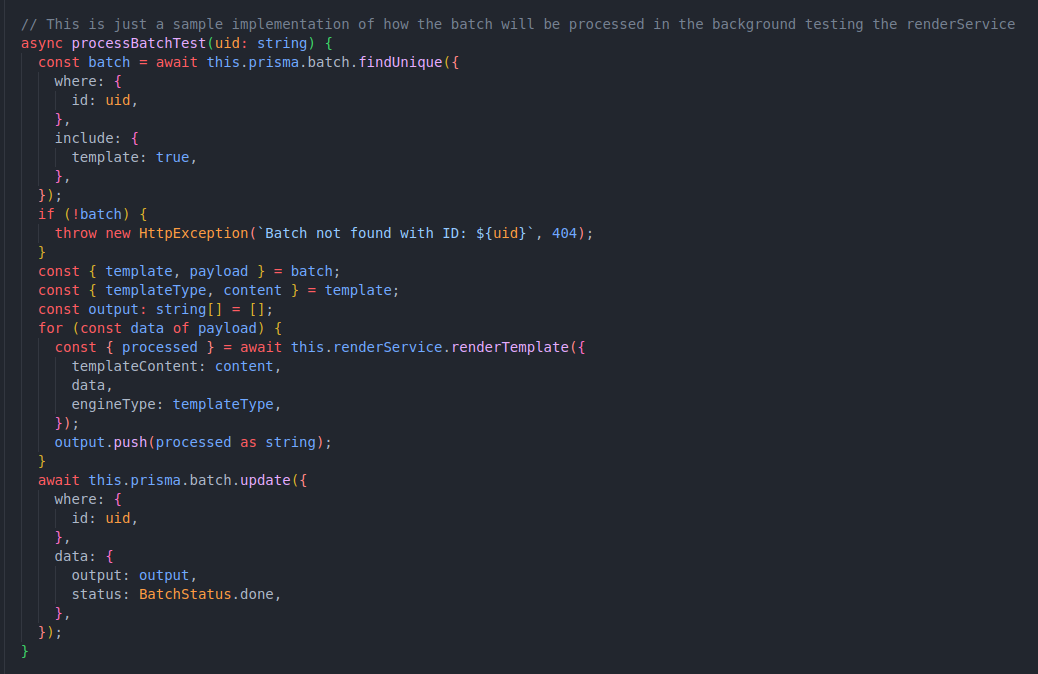Click the final closing brace of the method
This screenshot has width=1038, height=674.
click(x=25, y=651)
